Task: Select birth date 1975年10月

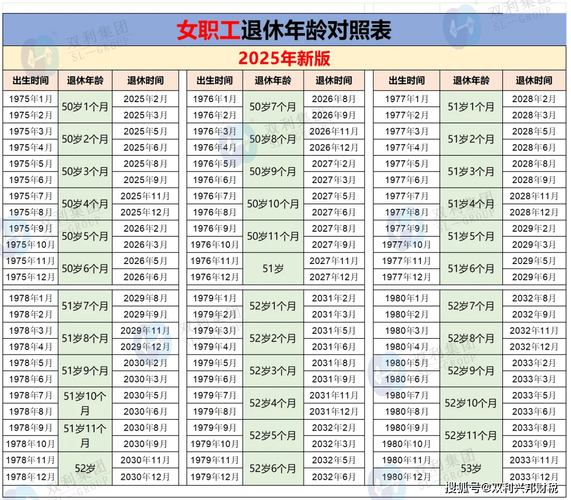Action: point(31,245)
